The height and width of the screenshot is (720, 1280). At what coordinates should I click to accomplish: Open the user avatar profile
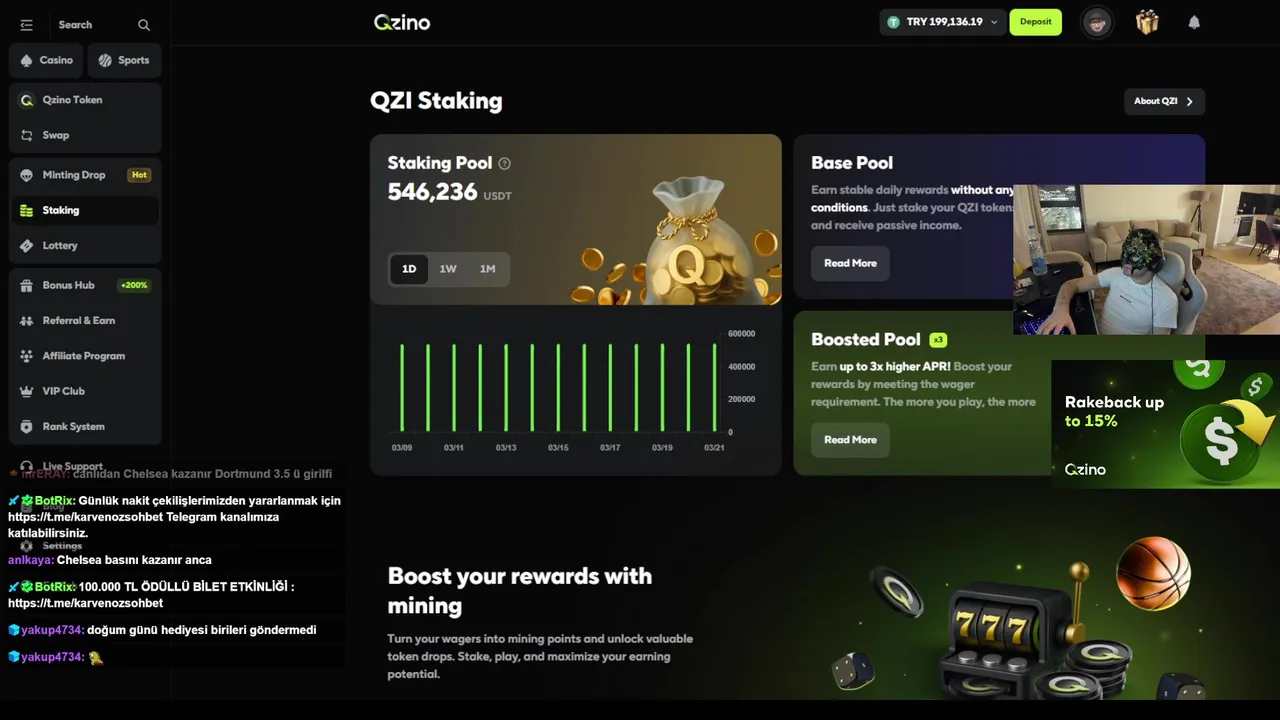1097,22
